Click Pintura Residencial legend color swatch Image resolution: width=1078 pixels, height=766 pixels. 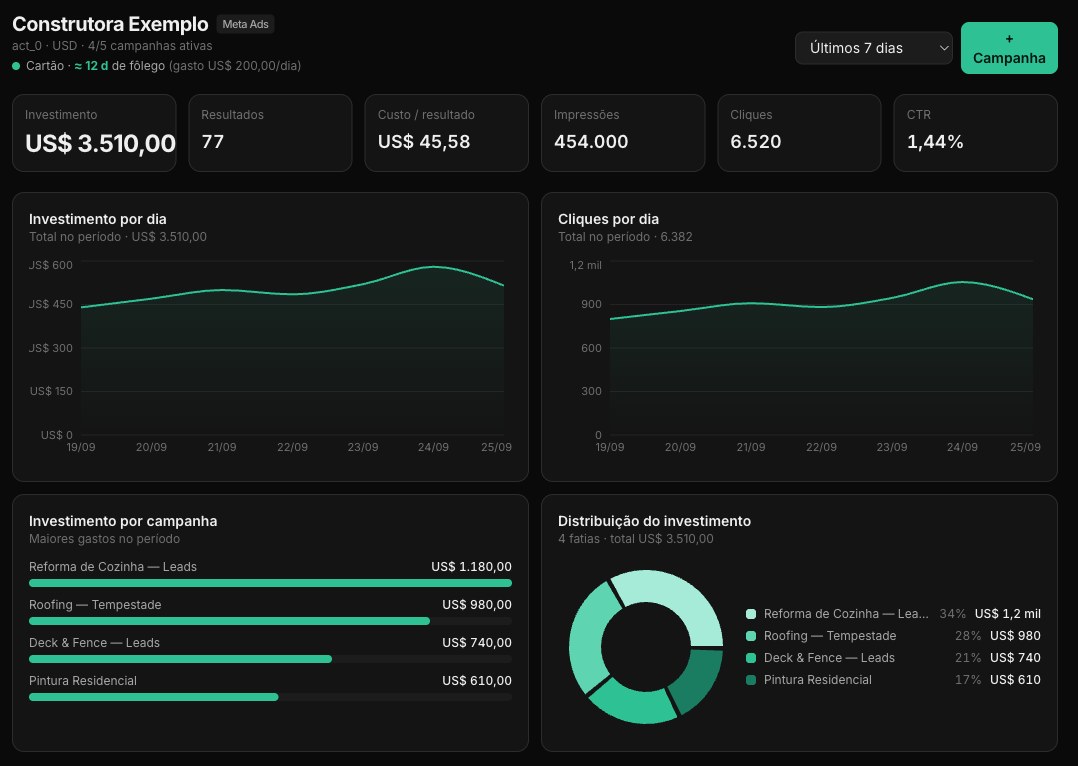coord(751,680)
